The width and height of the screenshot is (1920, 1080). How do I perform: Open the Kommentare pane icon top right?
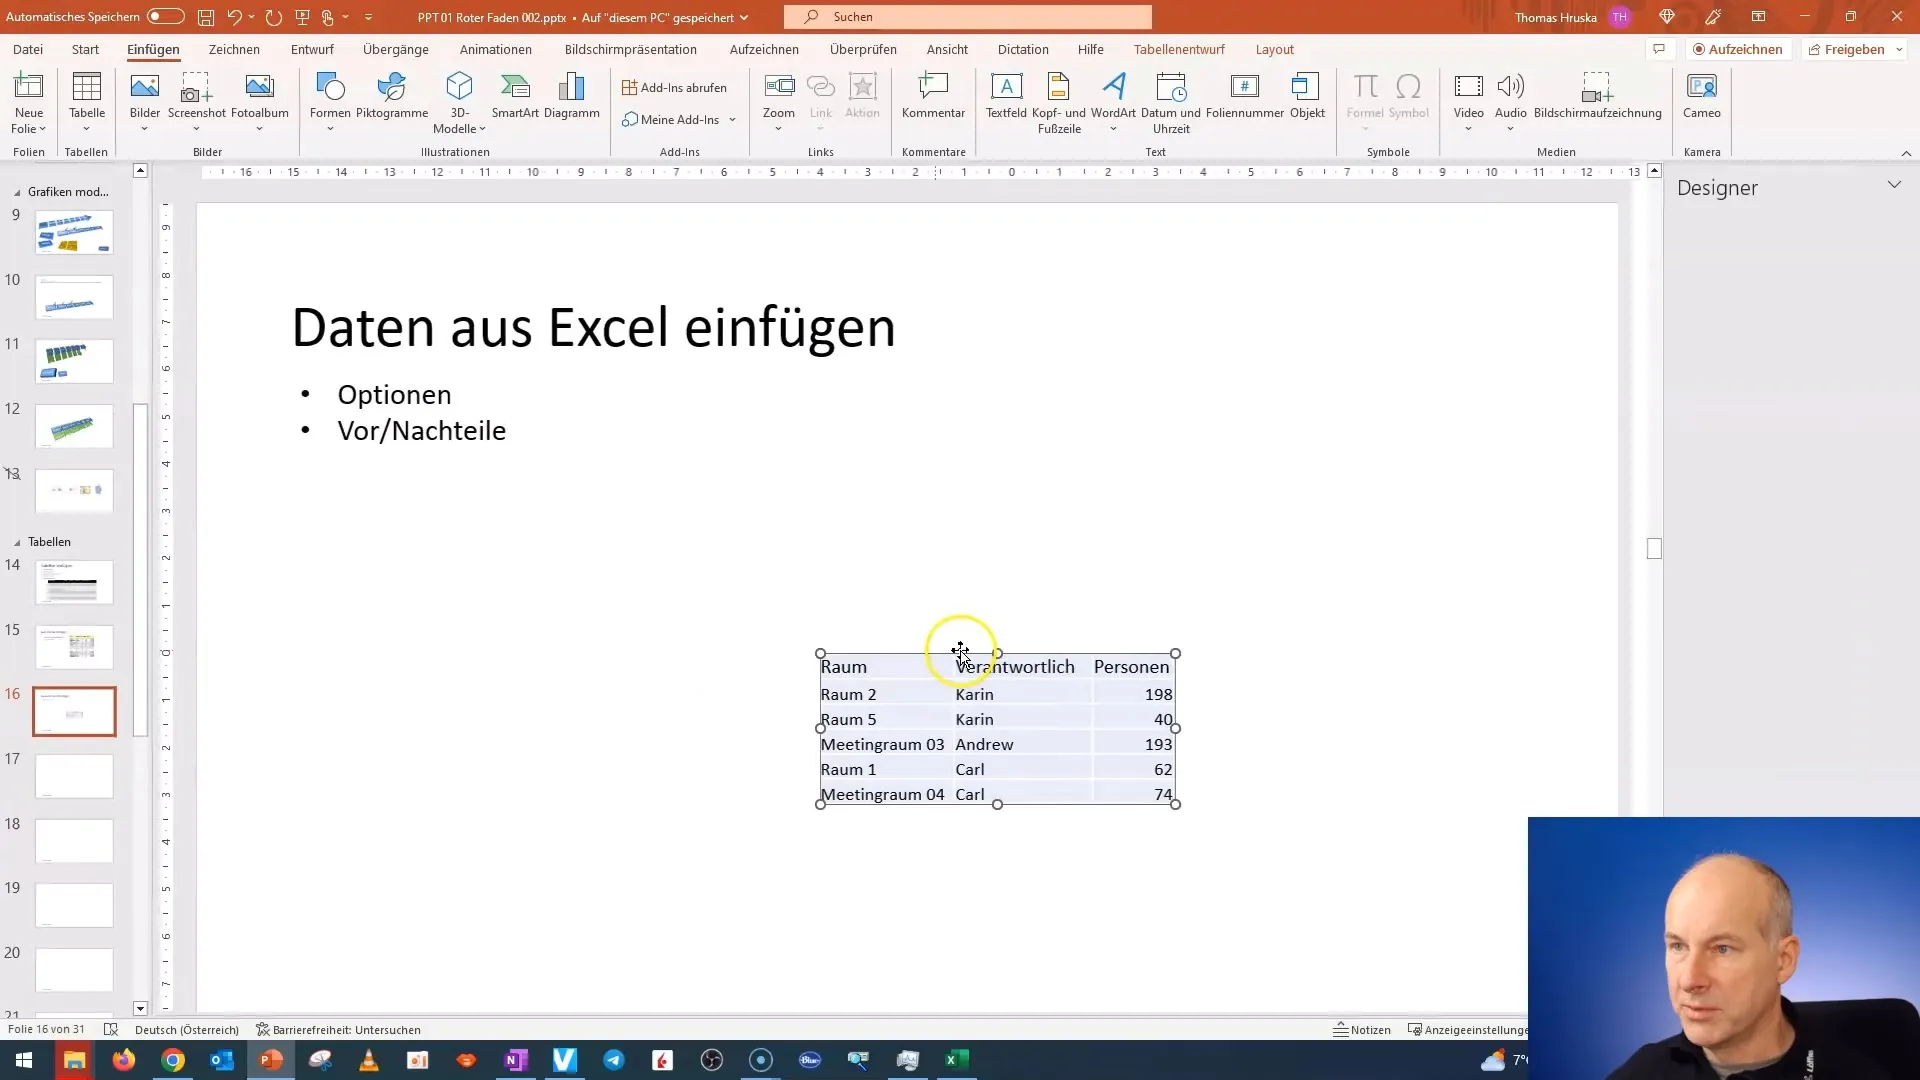click(1659, 49)
